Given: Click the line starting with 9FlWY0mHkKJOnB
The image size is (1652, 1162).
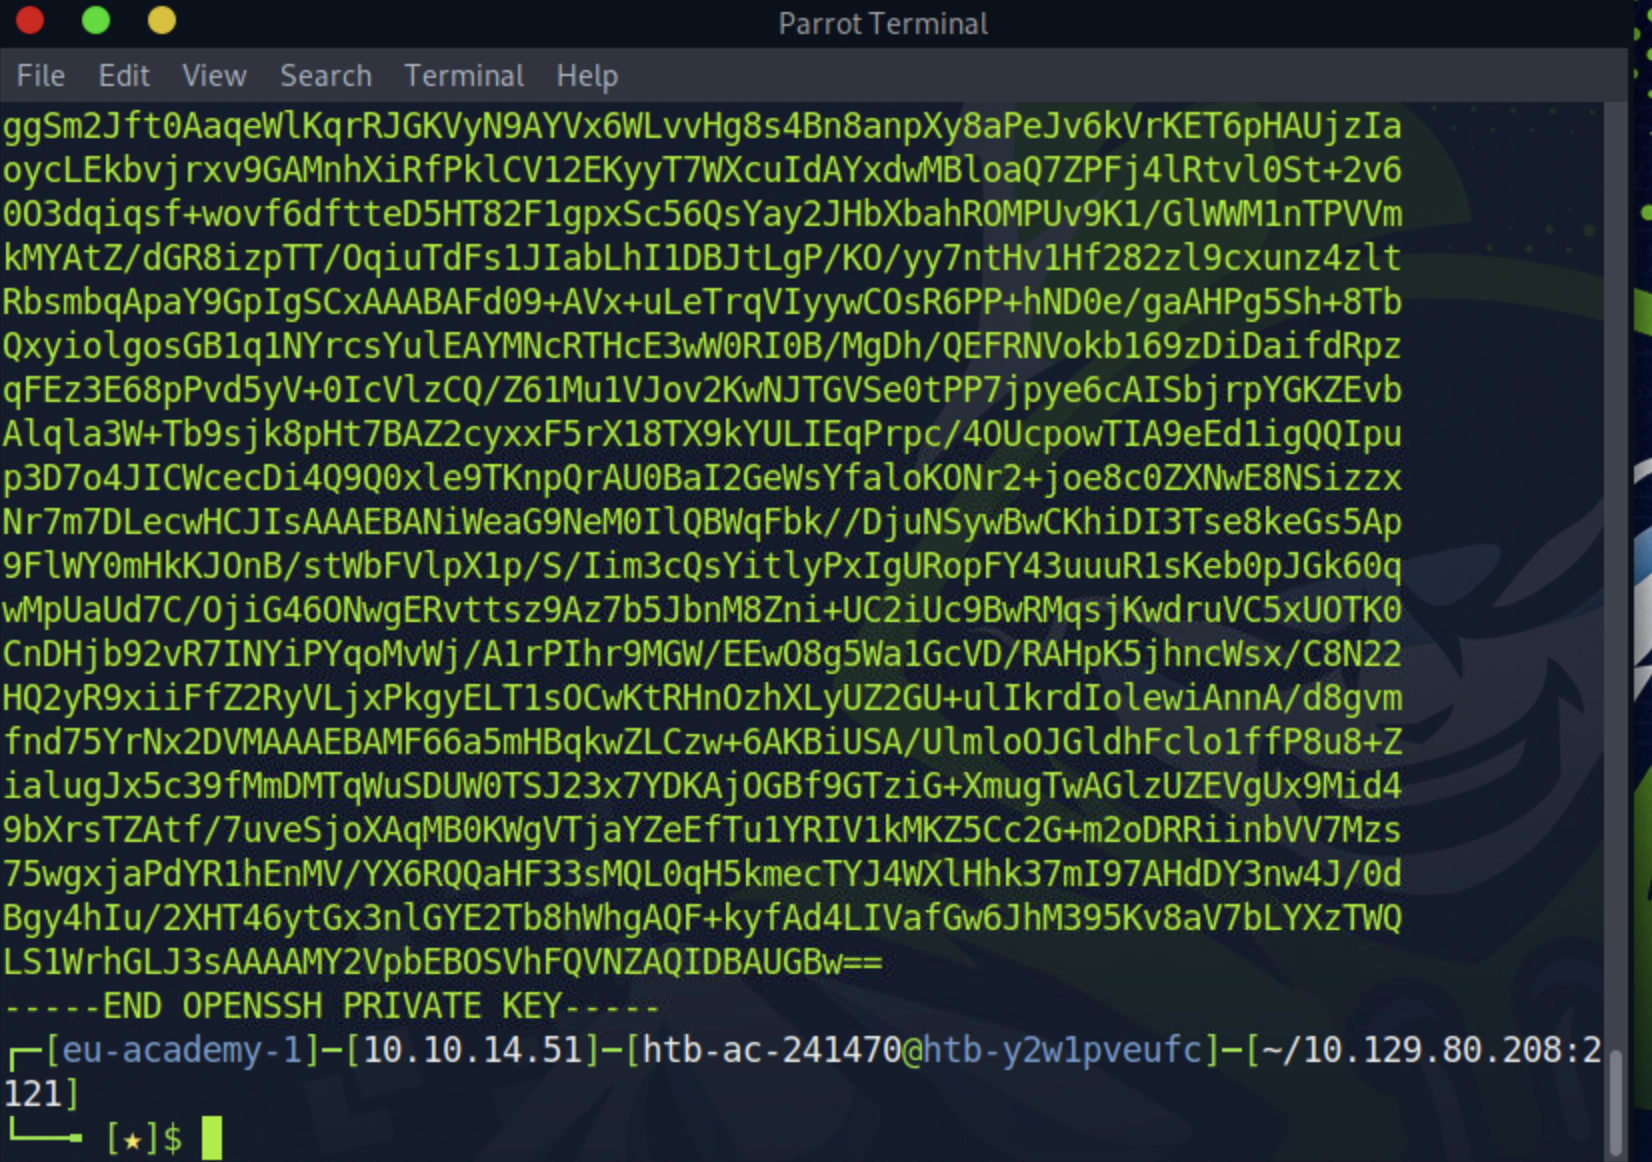Looking at the screenshot, I should (x=702, y=567).
